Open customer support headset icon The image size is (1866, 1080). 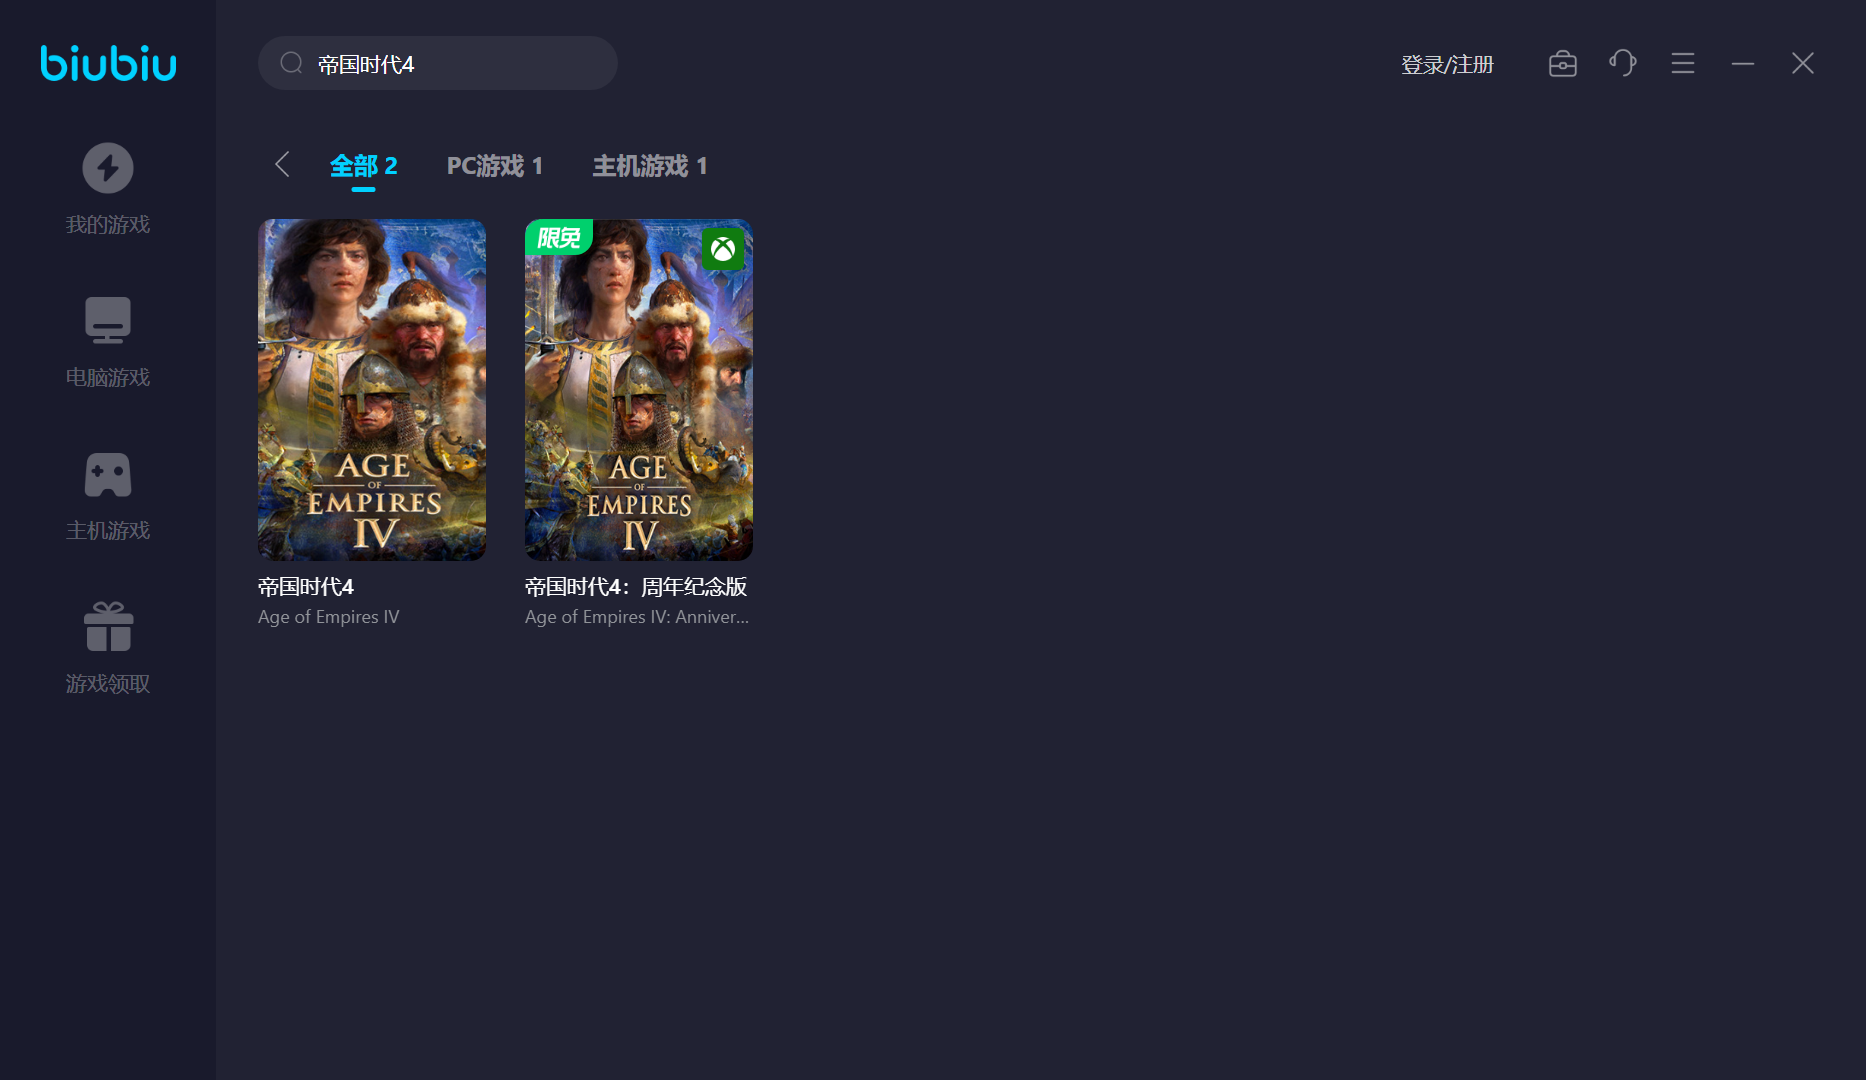coord(1622,64)
